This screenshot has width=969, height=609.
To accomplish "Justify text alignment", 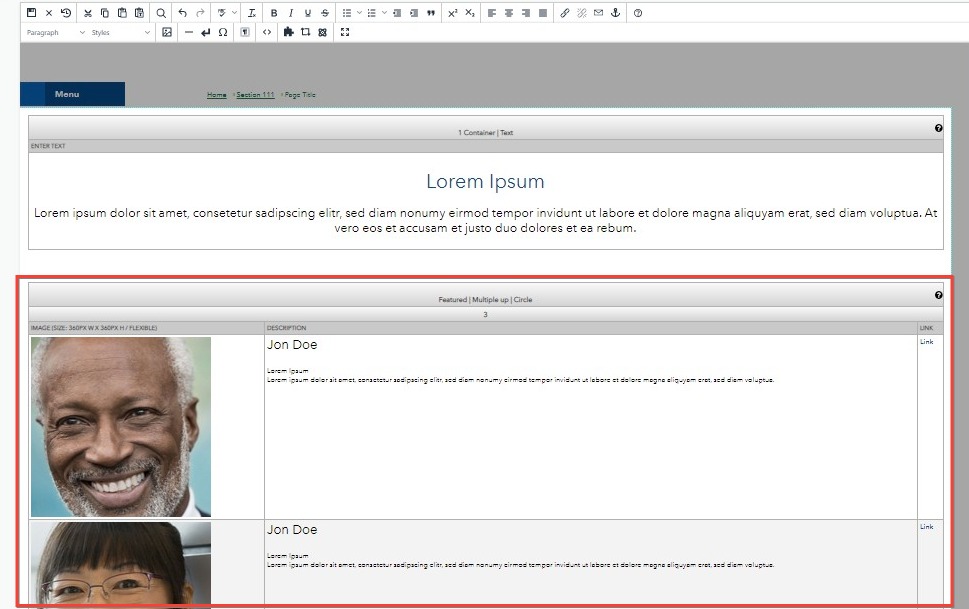I will coord(543,12).
